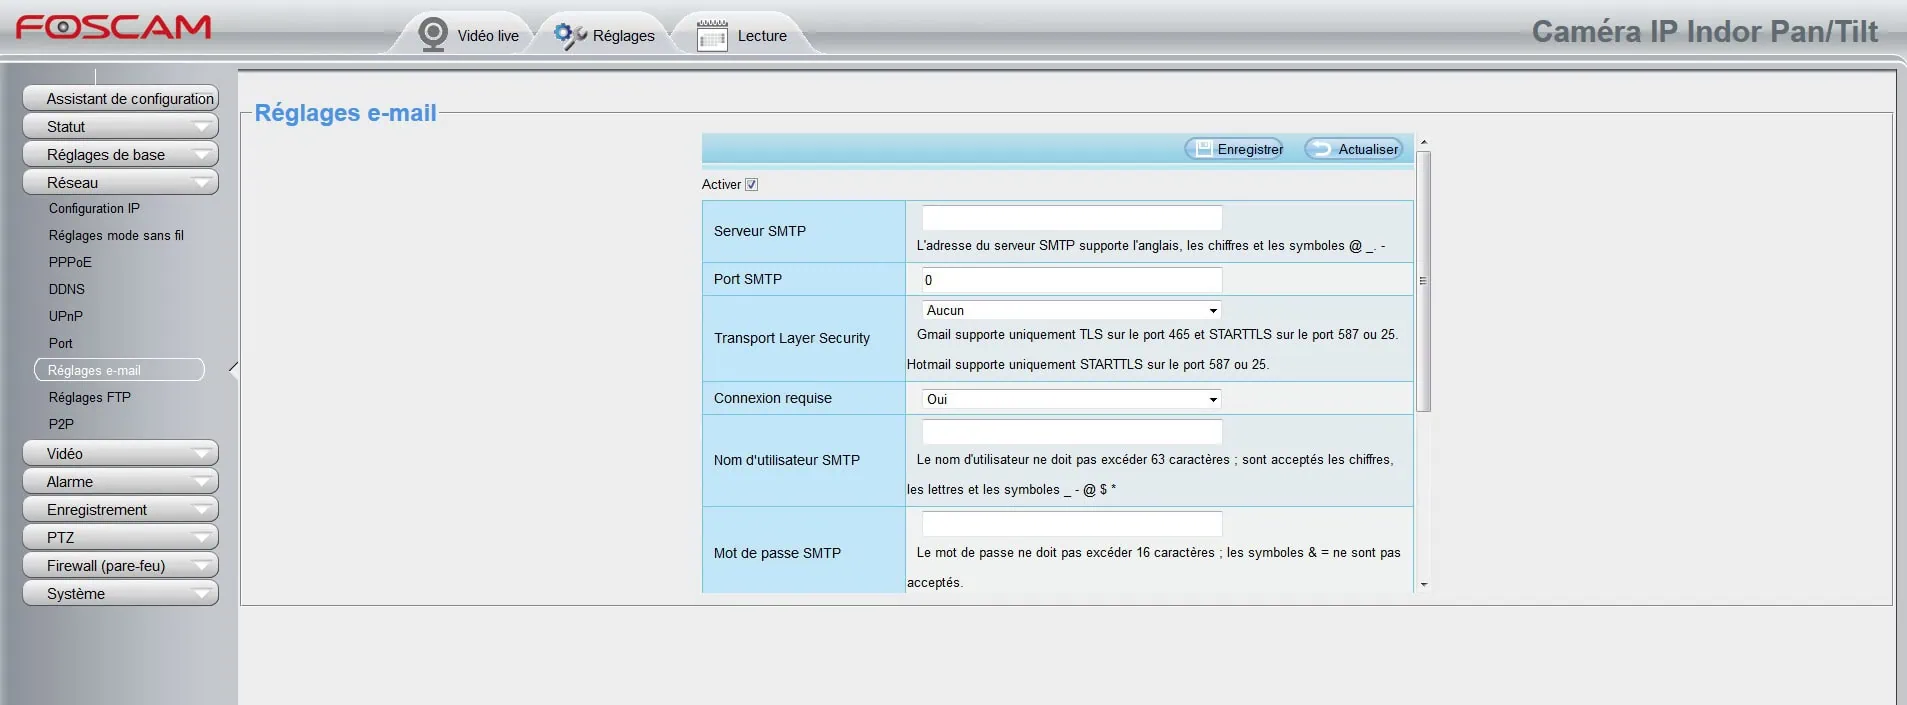The image size is (1907, 705).
Task: Open Réglages FTP in the sidebar
Action: (90, 397)
